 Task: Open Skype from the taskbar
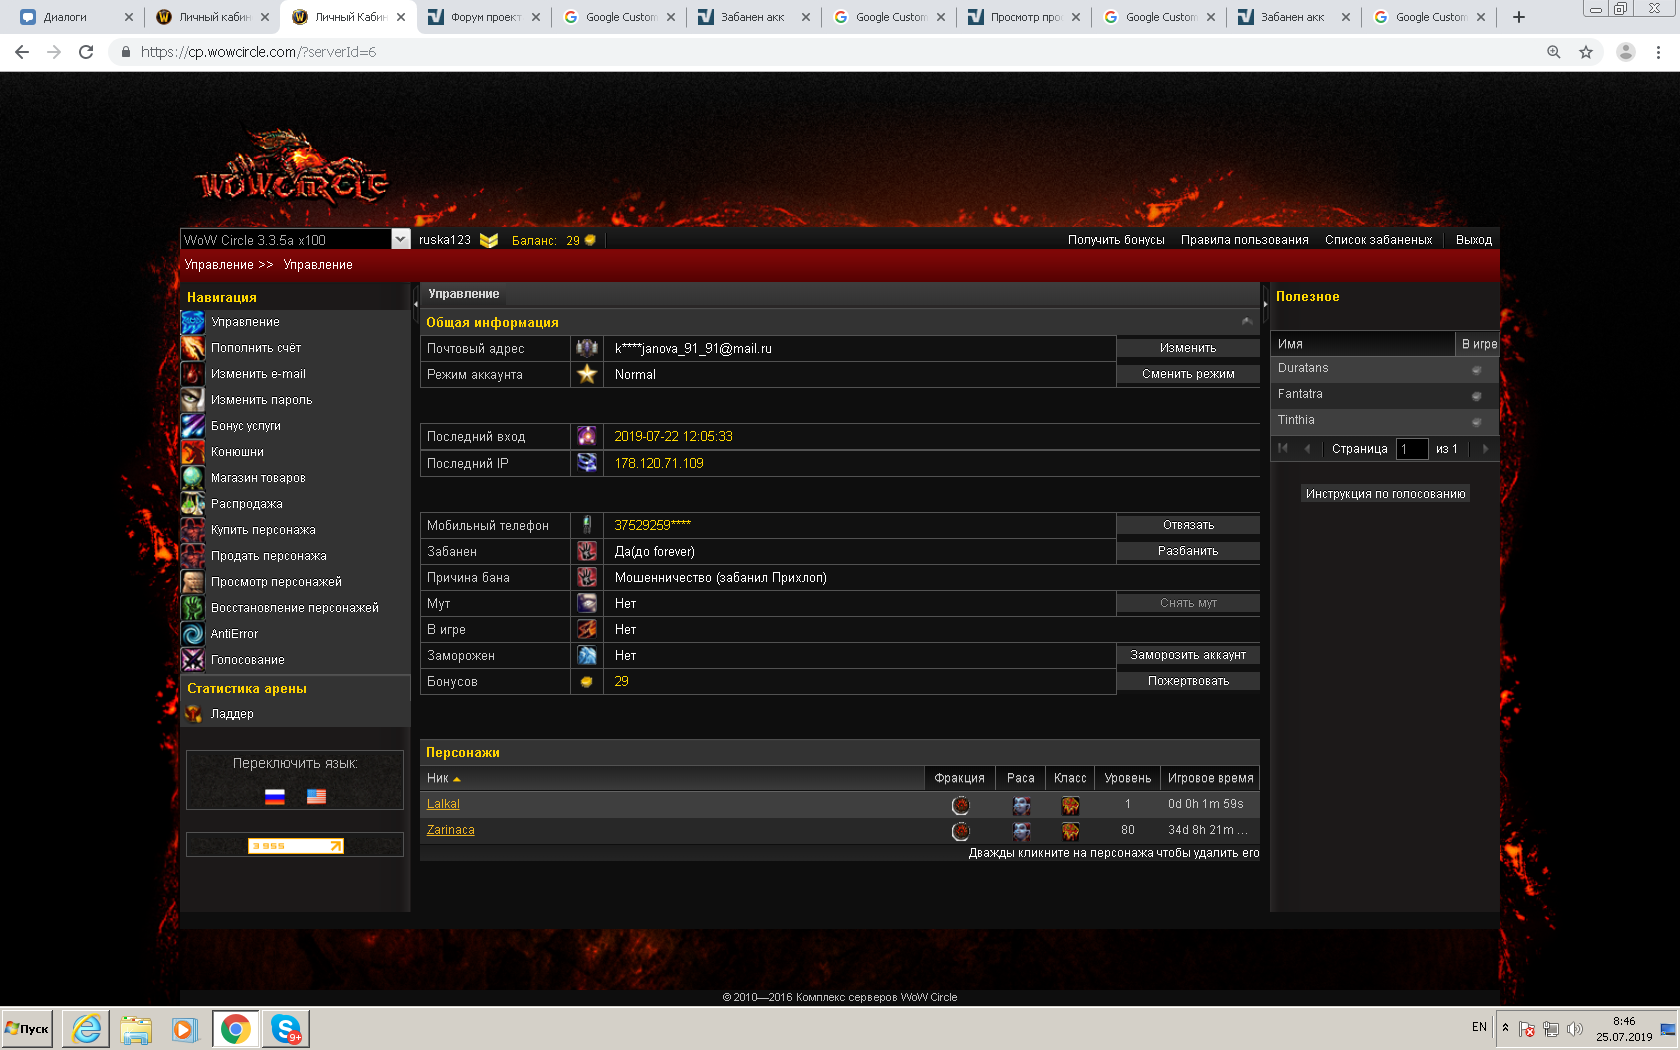click(286, 1028)
